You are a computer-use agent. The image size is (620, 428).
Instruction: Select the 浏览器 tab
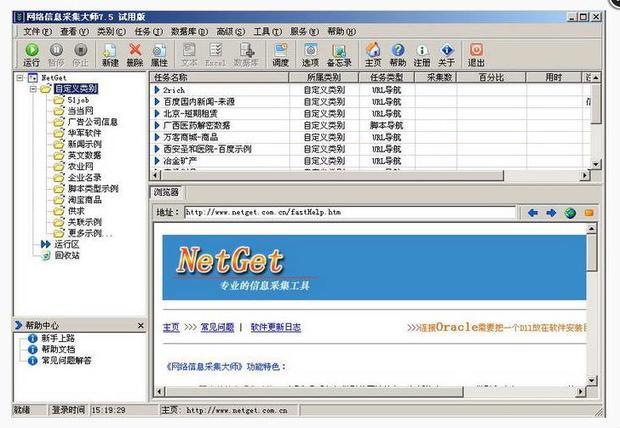click(166, 193)
